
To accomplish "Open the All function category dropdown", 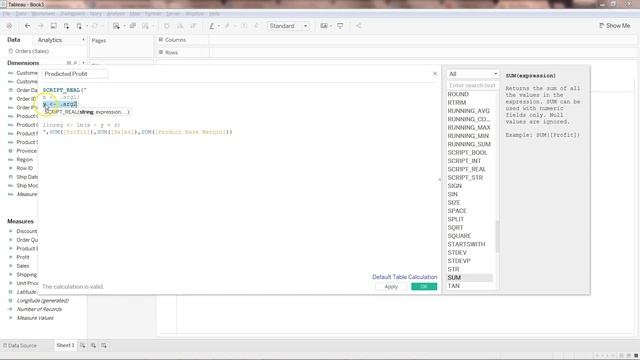I will pos(473,74).
